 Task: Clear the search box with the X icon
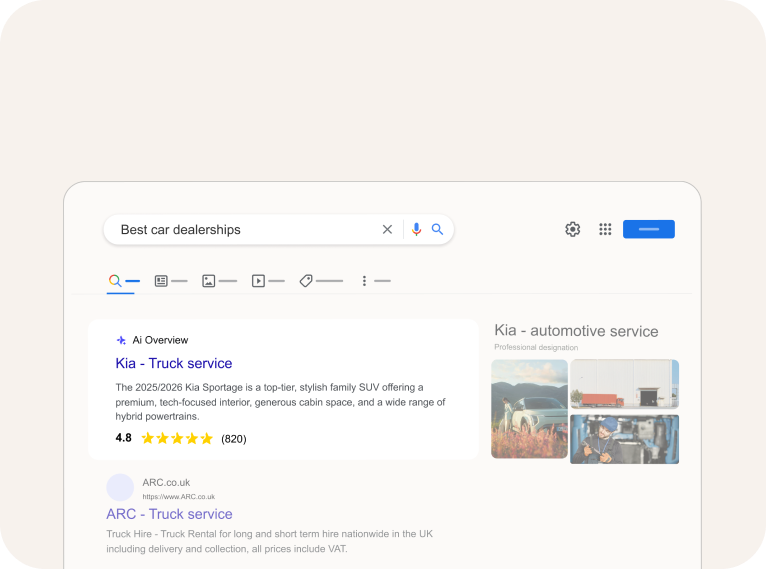coord(387,229)
